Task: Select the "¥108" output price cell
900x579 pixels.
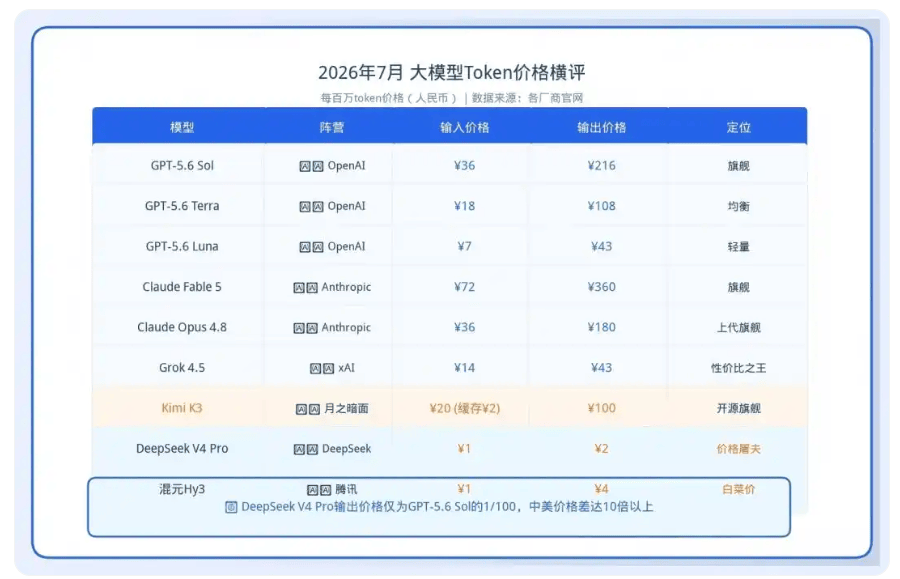Action: pyautogui.click(x=602, y=206)
